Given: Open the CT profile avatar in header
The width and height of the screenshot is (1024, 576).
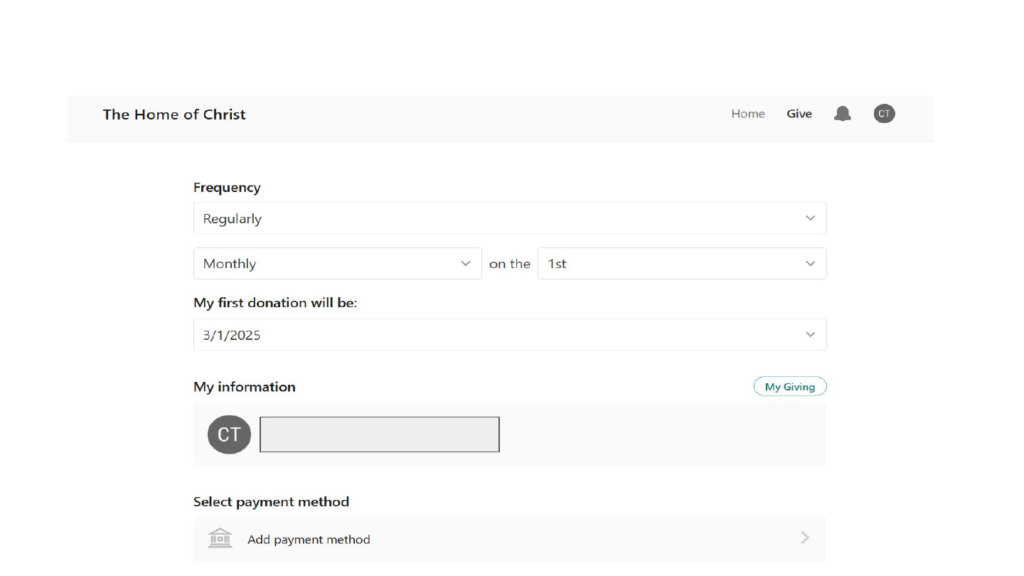Looking at the screenshot, I should (884, 114).
